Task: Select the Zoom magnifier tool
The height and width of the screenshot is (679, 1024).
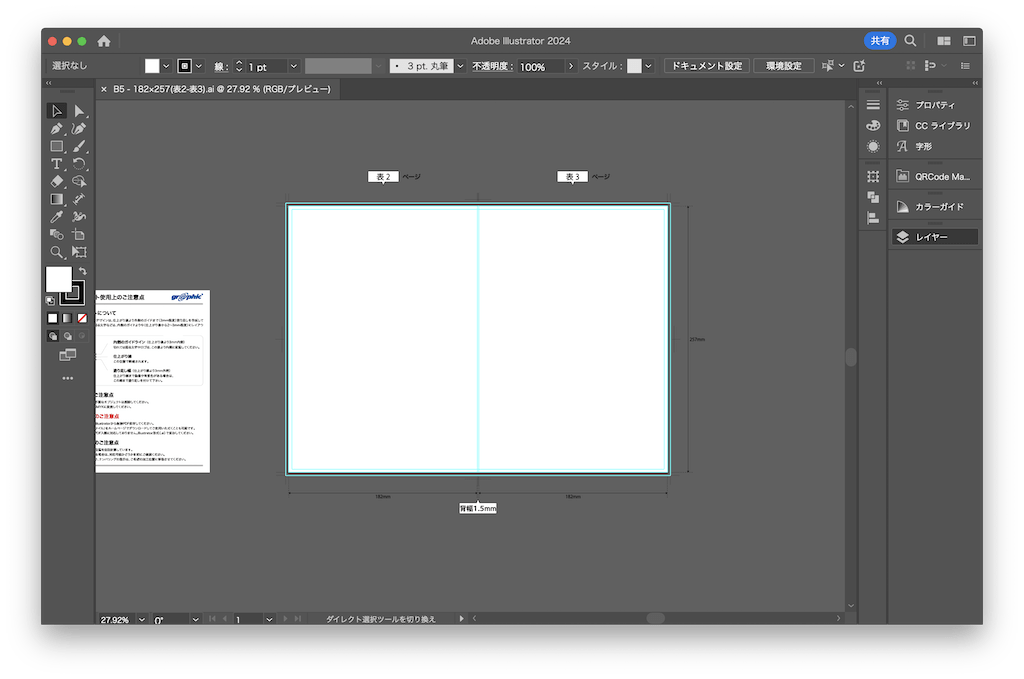Action: point(58,252)
